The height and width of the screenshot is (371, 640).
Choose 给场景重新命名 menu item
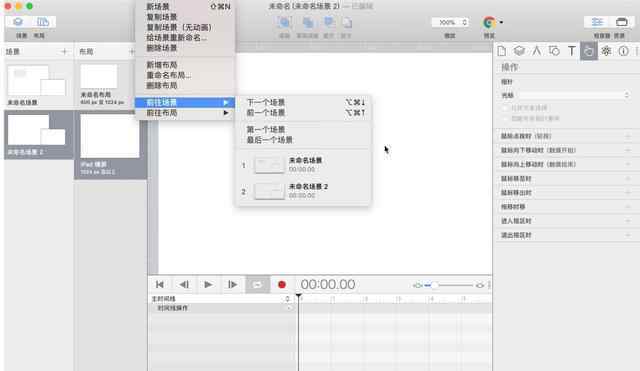[185, 38]
